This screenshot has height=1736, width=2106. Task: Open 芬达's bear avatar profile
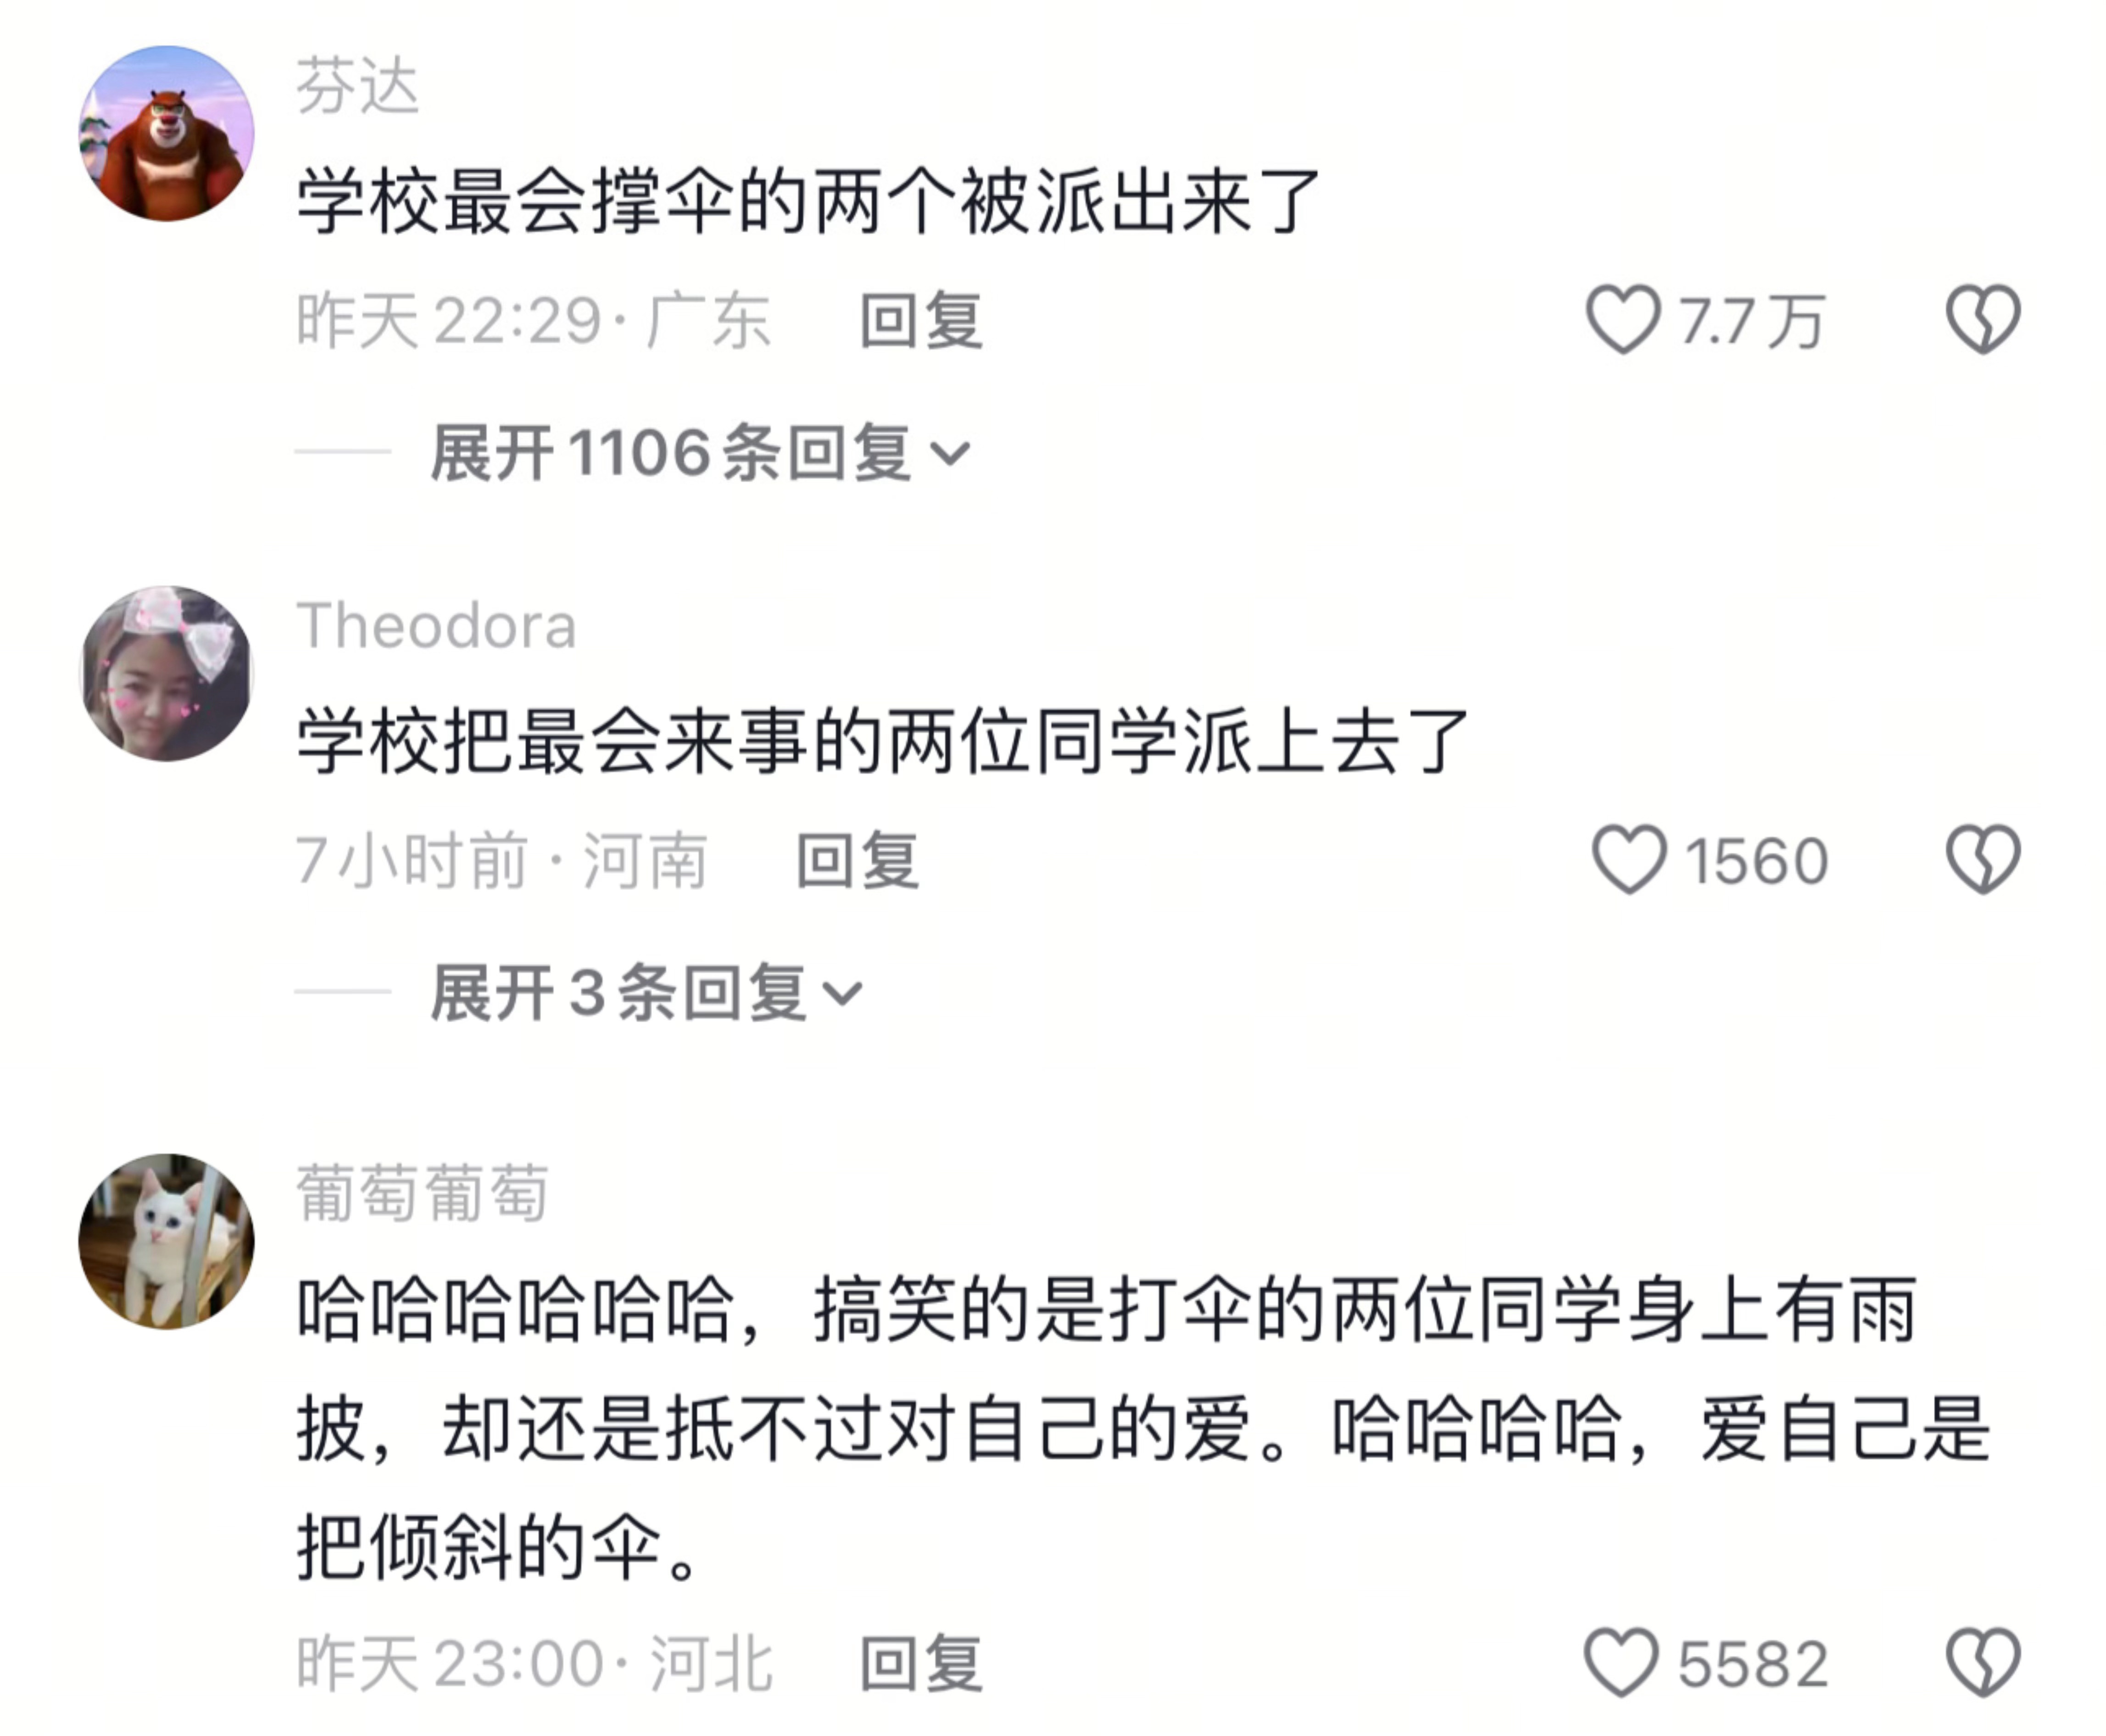(166, 133)
